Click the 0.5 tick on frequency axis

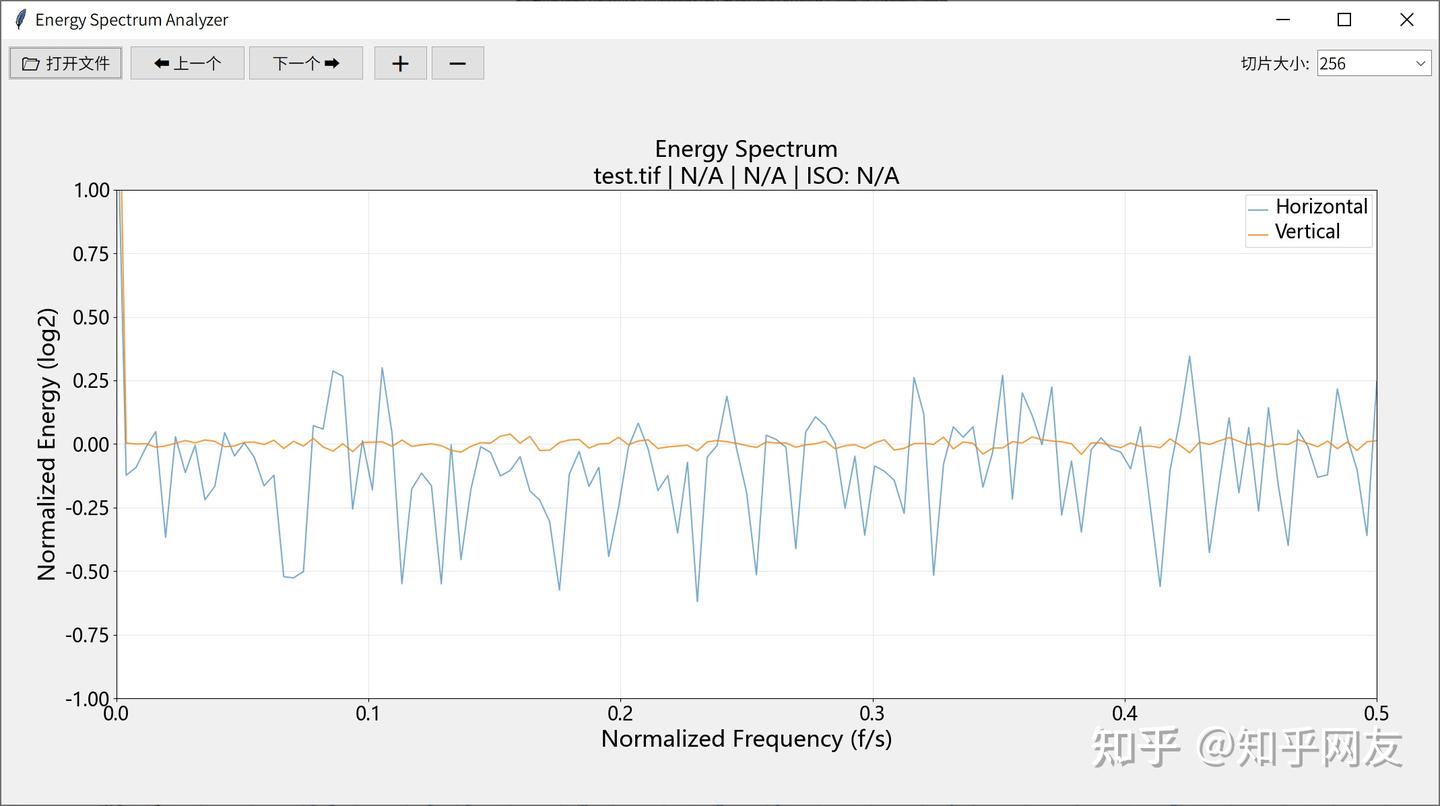(x=1376, y=713)
